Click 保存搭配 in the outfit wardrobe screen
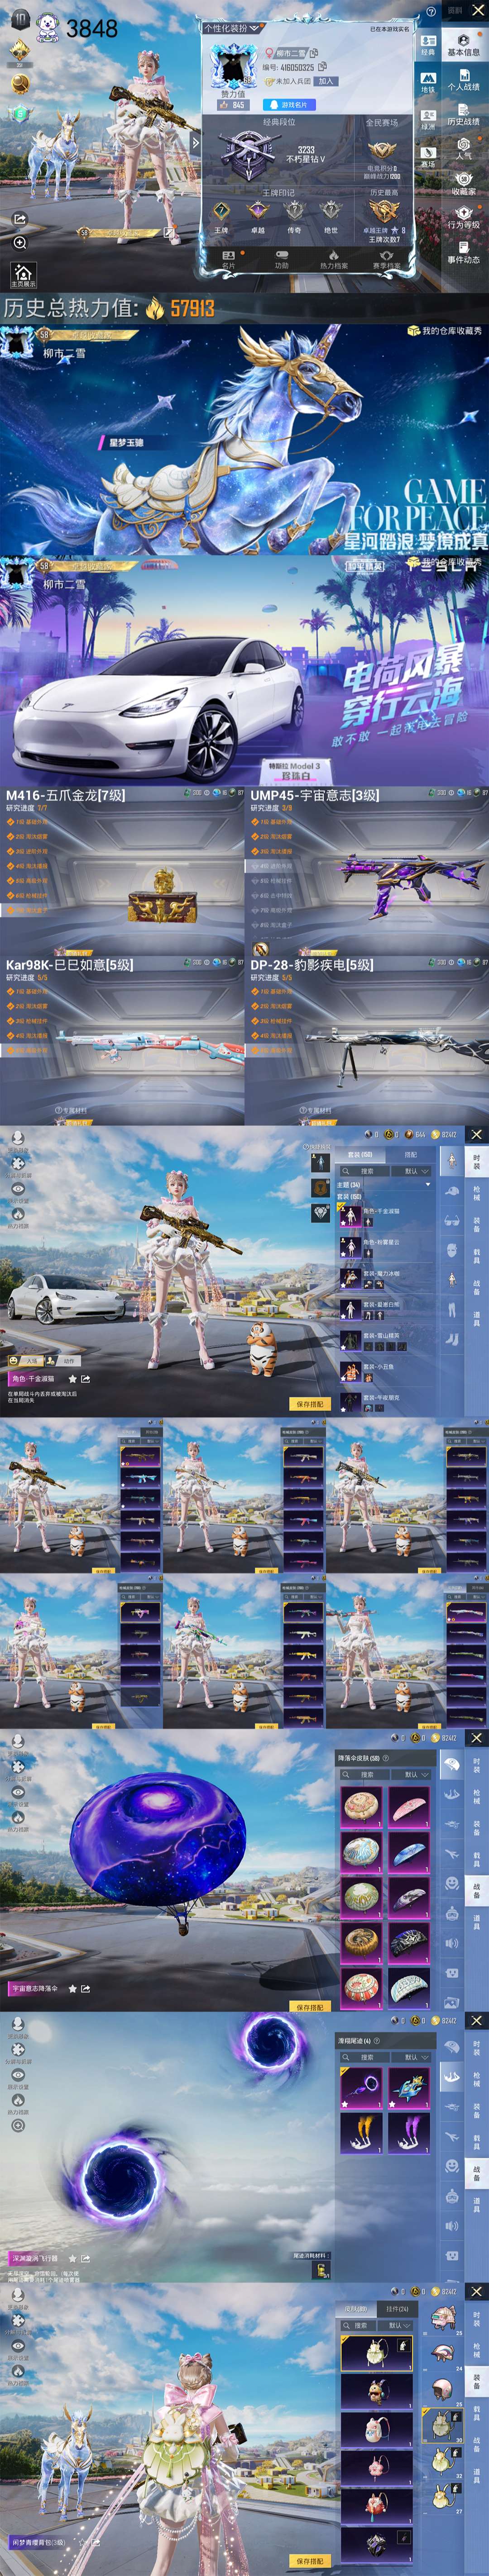The image size is (489, 2576). [310, 1404]
